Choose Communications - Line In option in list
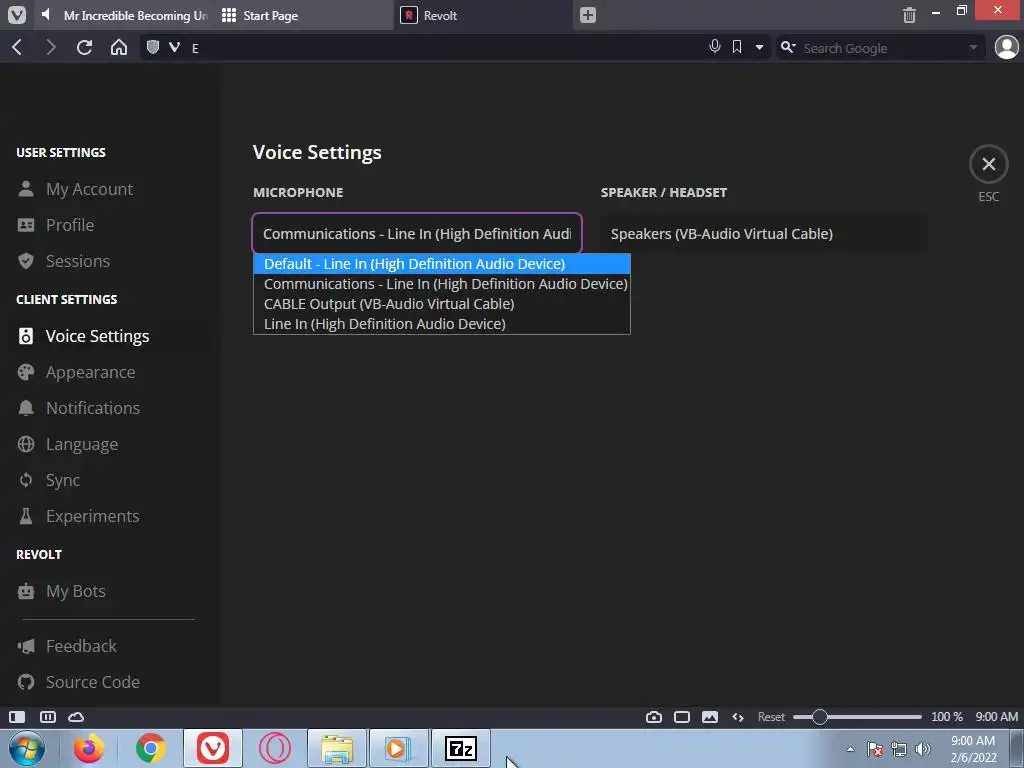 (441, 284)
